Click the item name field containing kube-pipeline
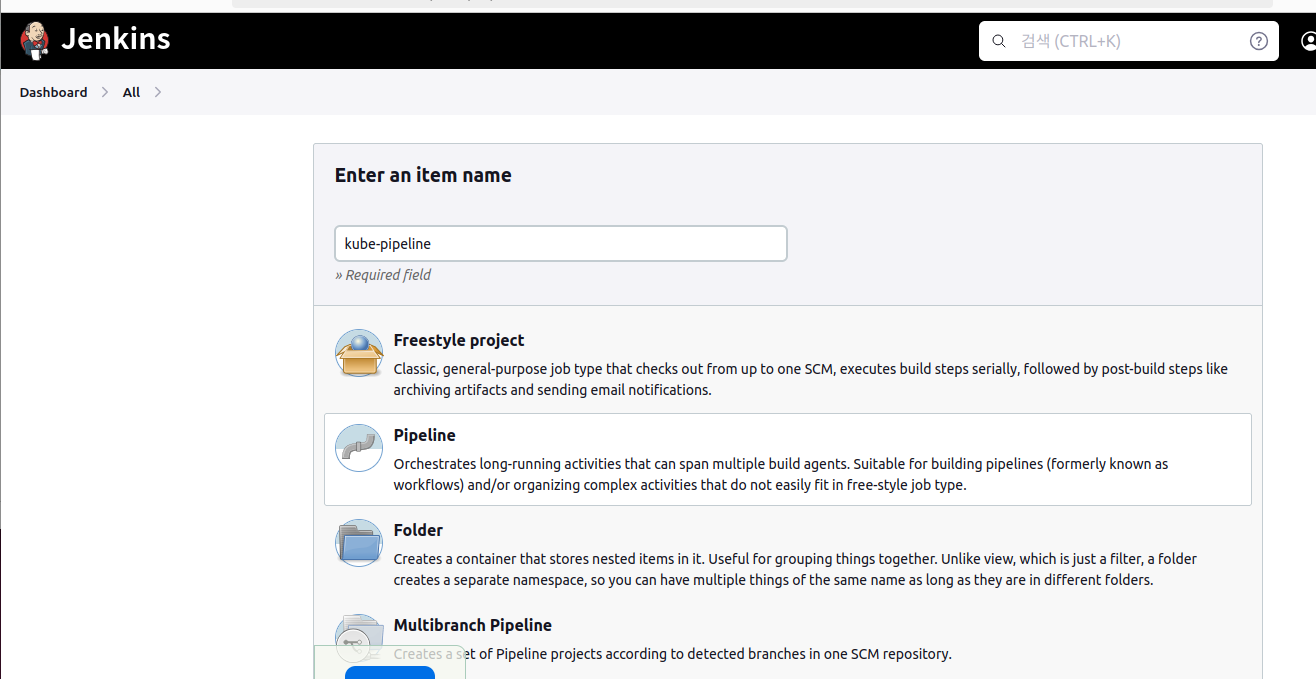Screen dimensions: 1316x679 [561, 244]
